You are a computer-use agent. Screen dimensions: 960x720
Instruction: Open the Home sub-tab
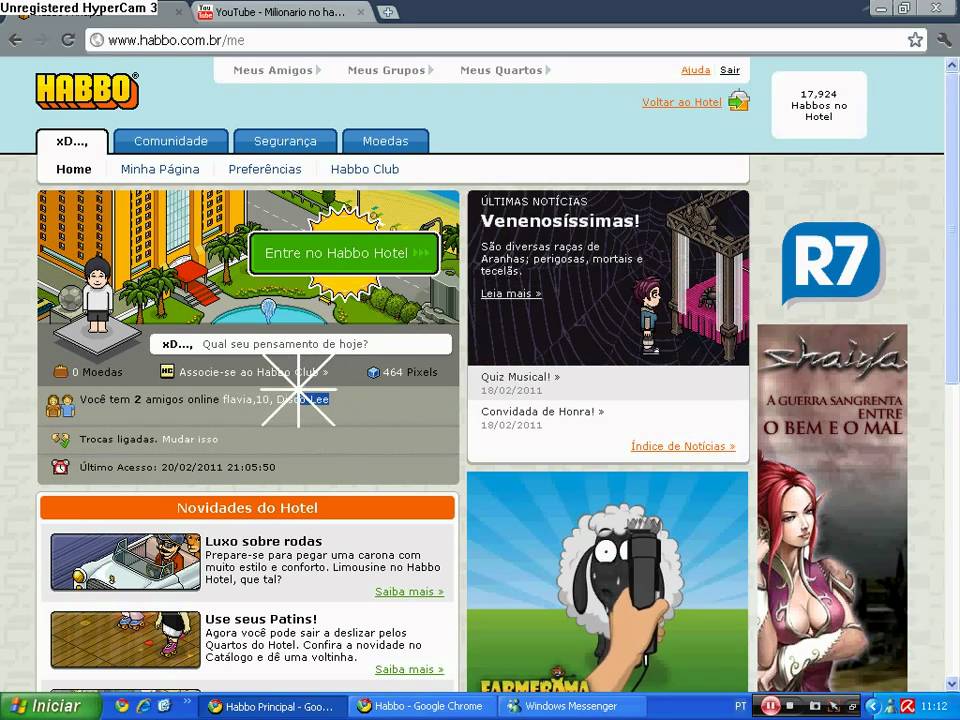73,170
